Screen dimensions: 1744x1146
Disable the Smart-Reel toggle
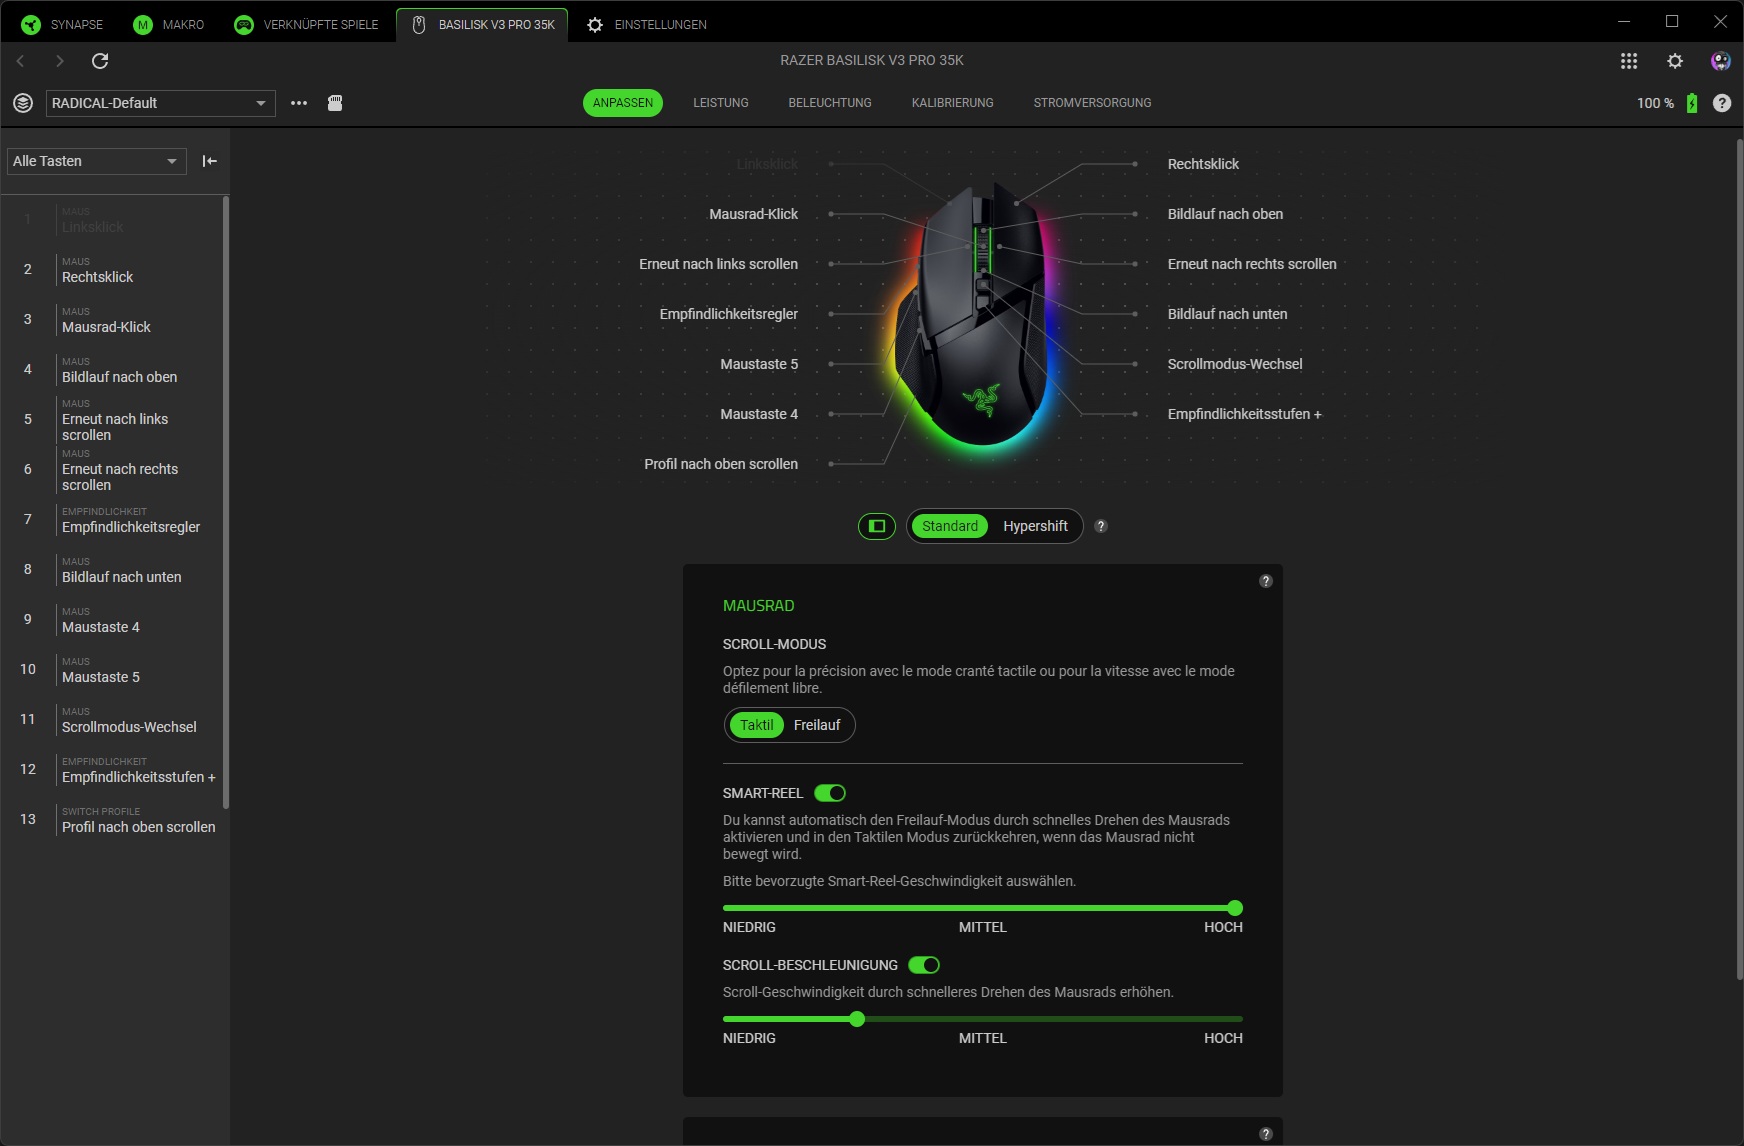[x=829, y=793]
